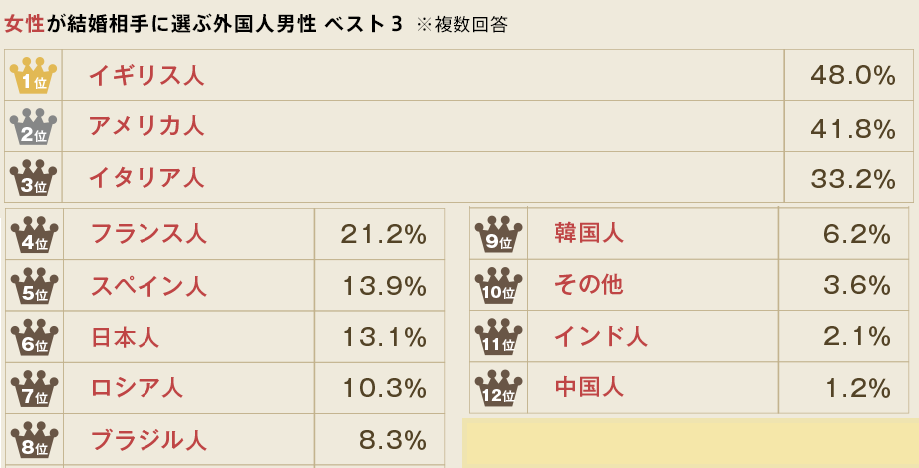This screenshot has width=919, height=468.
Task: Click the silver 2位 crown icon
Action: coord(33,127)
